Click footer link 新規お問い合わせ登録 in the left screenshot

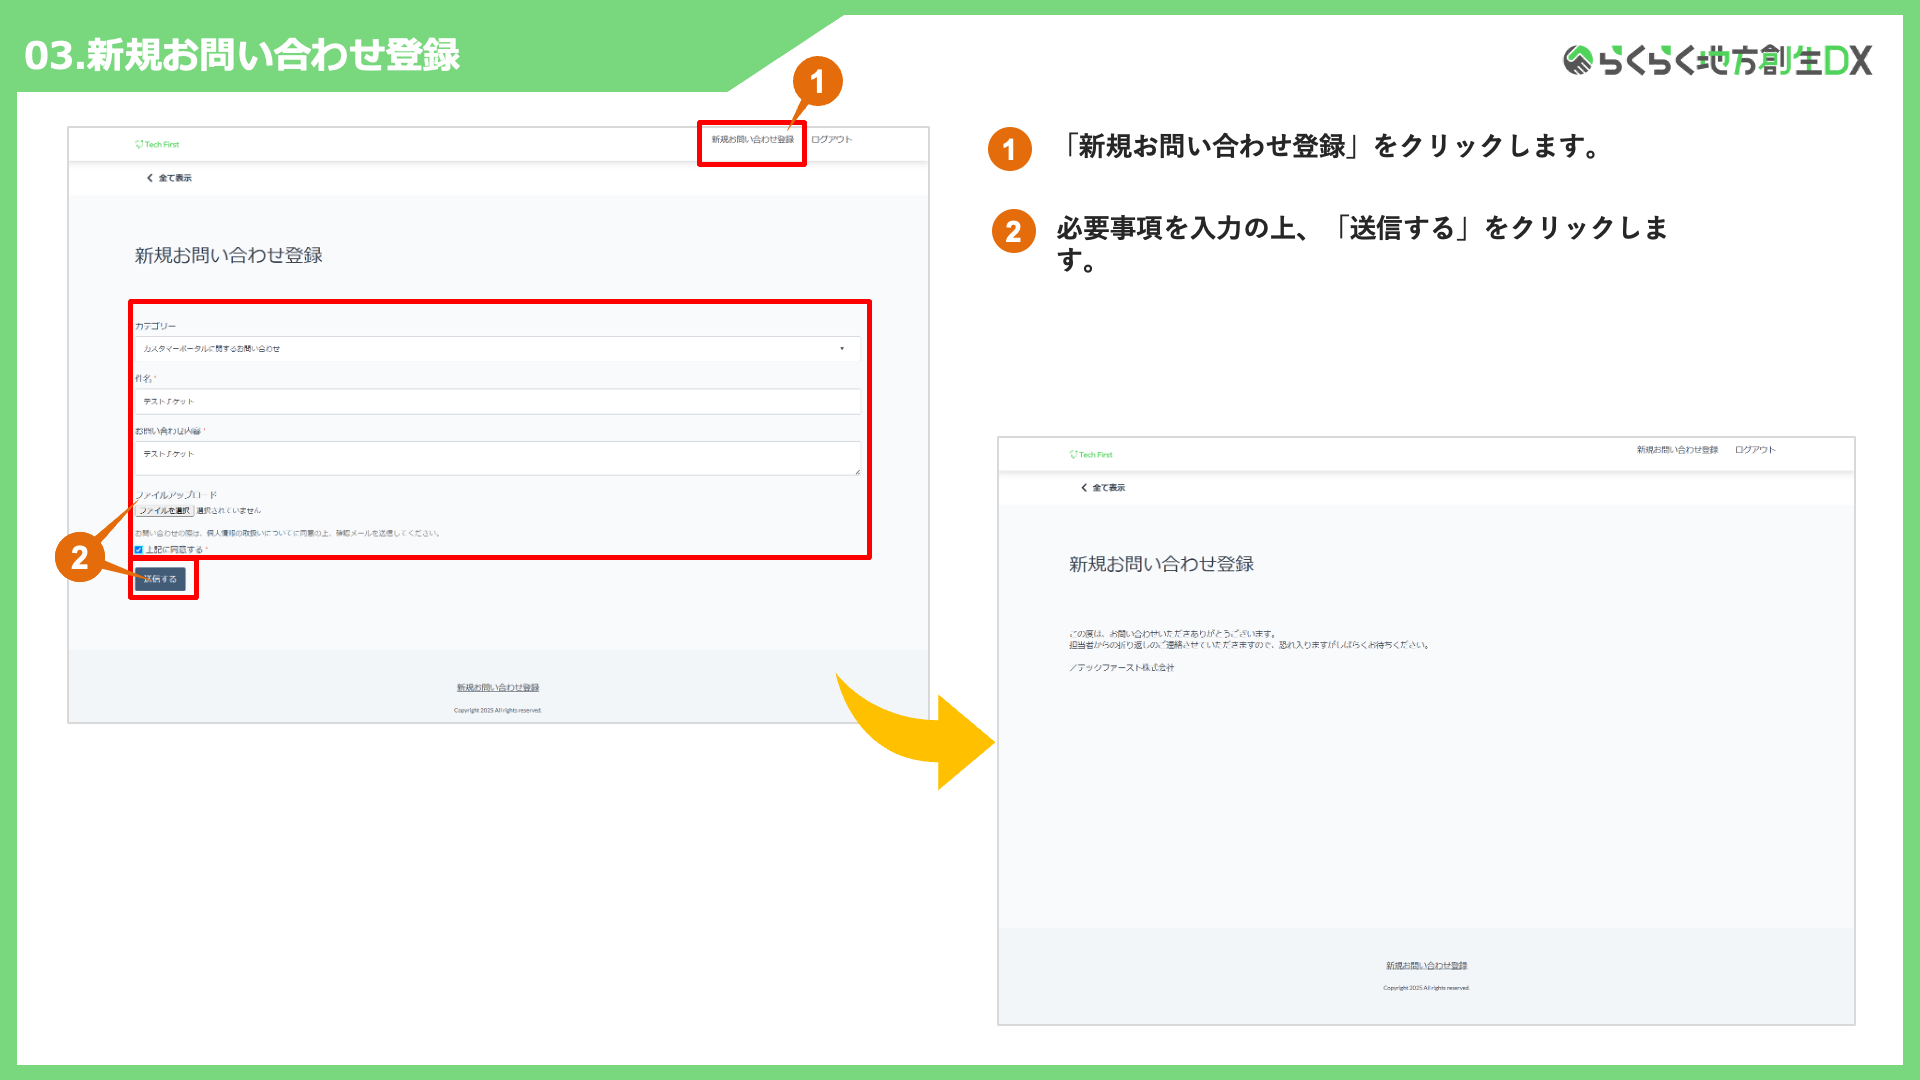(498, 688)
